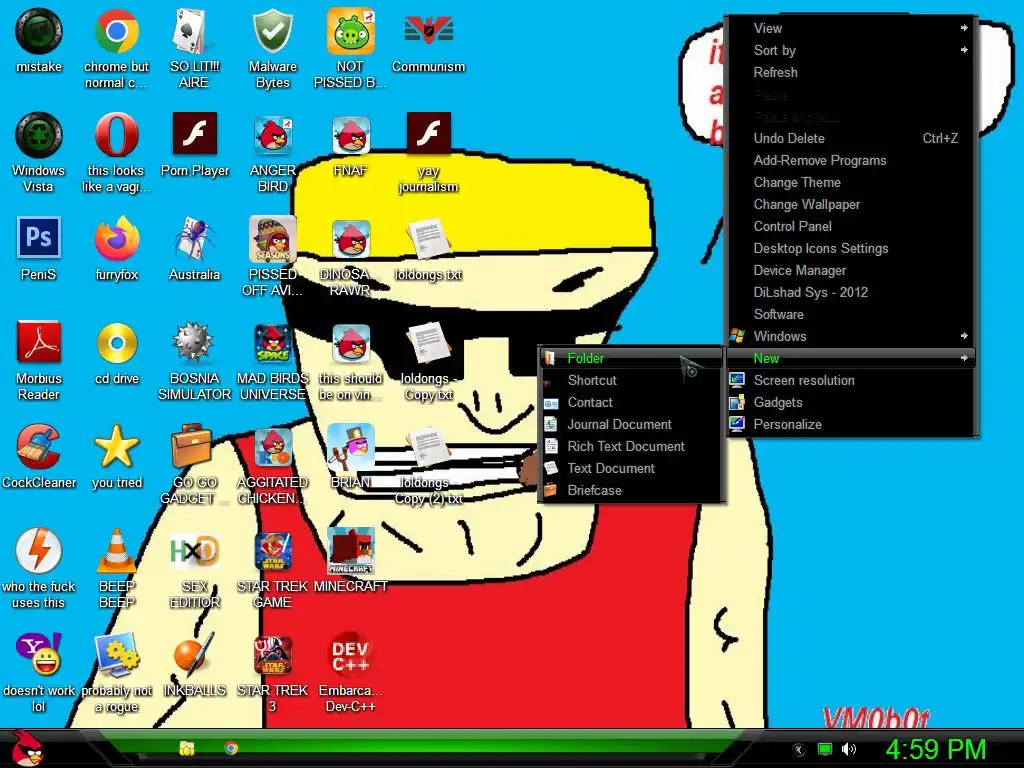Click the volume speaker tray icon
1024x768 pixels.
(849, 749)
